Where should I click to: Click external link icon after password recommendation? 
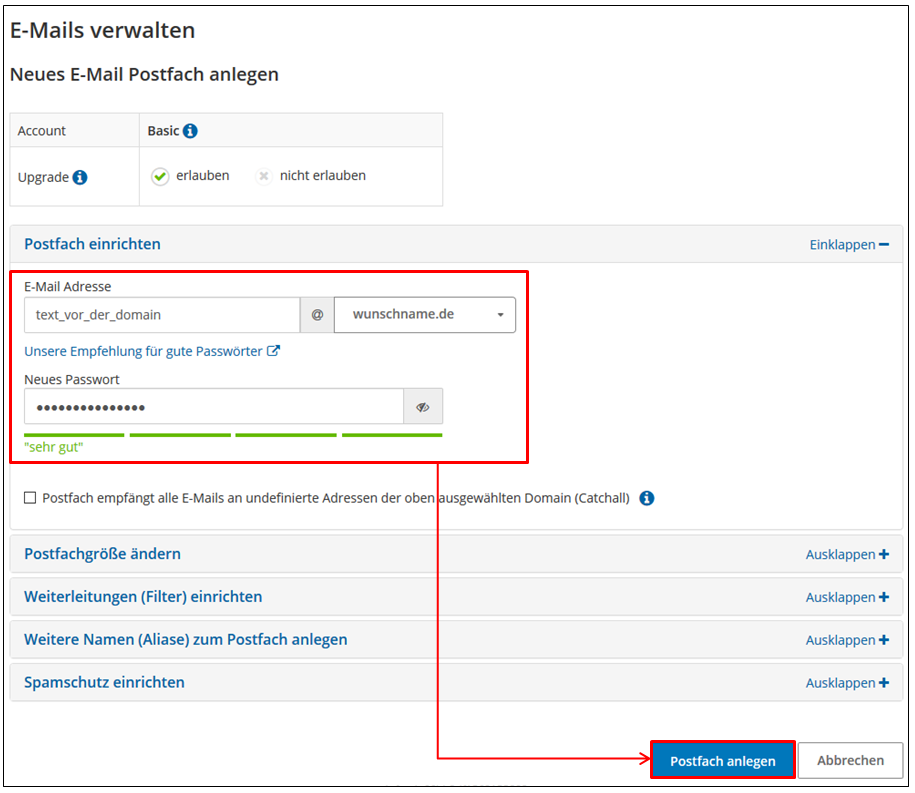point(273,351)
